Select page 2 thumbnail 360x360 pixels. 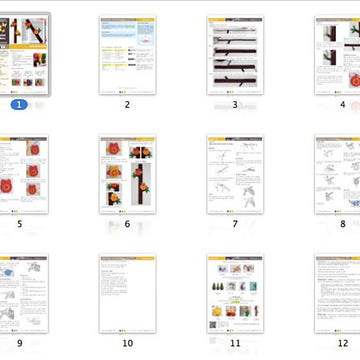(x=128, y=55)
